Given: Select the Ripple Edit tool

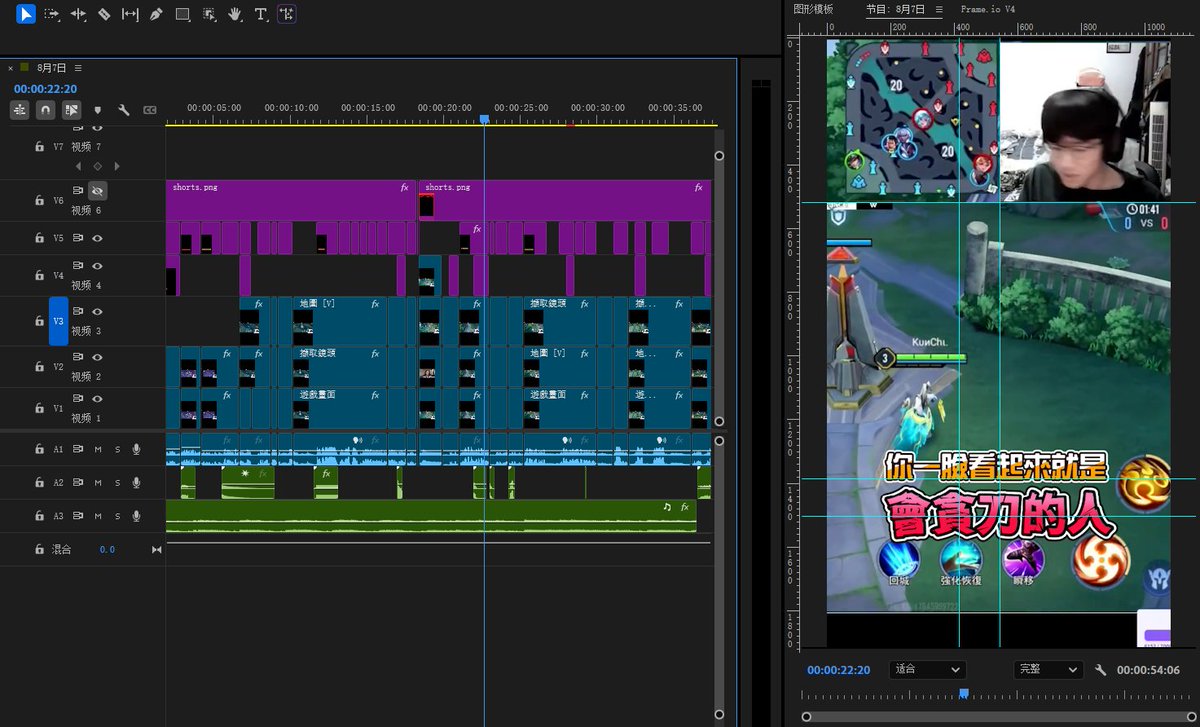Looking at the screenshot, I should [78, 14].
